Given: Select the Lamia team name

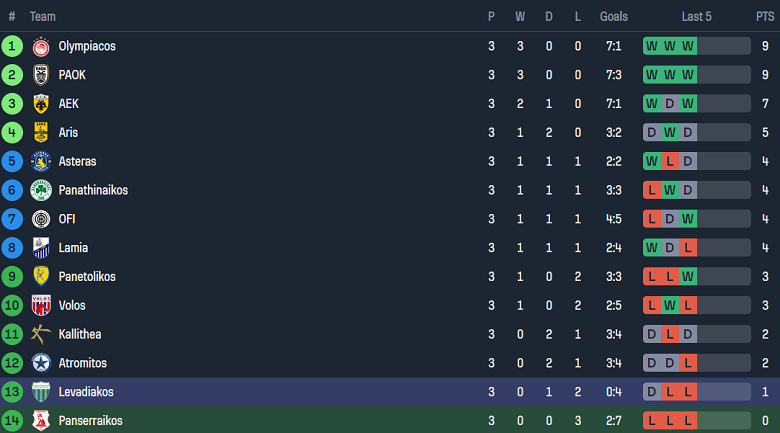Looking at the screenshot, I should [73, 248].
